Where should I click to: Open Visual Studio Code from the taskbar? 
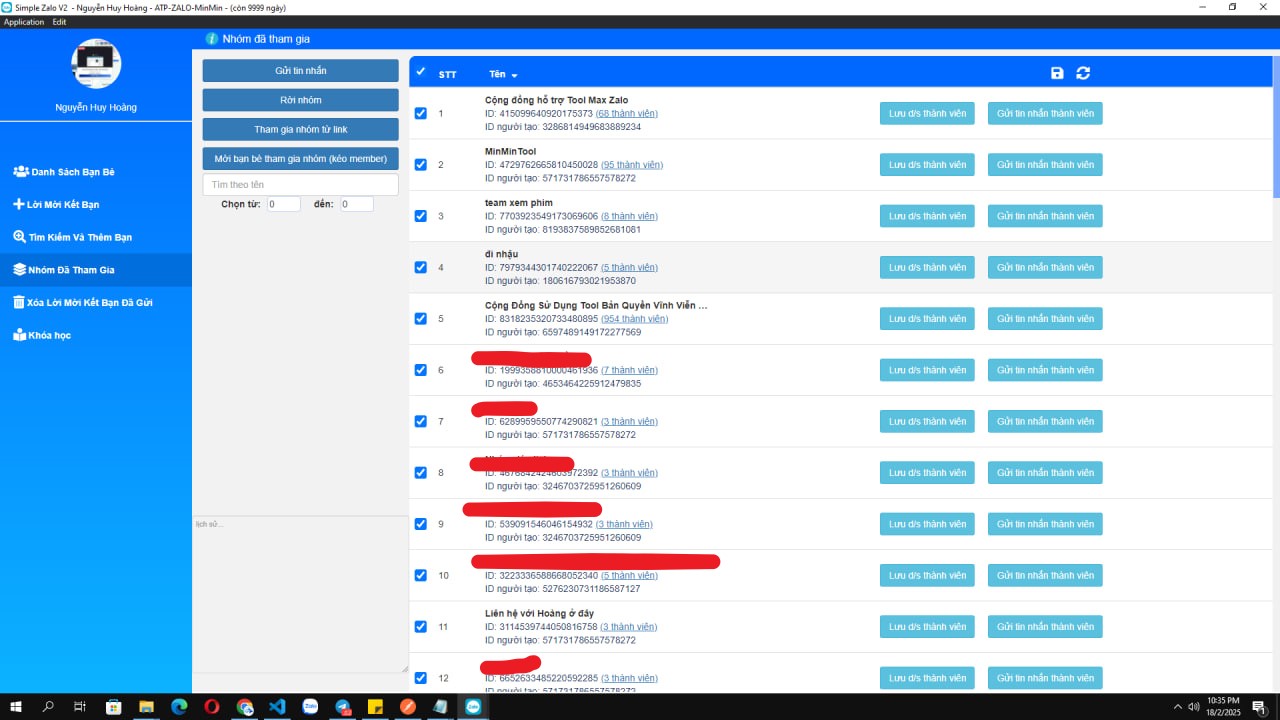[277, 707]
